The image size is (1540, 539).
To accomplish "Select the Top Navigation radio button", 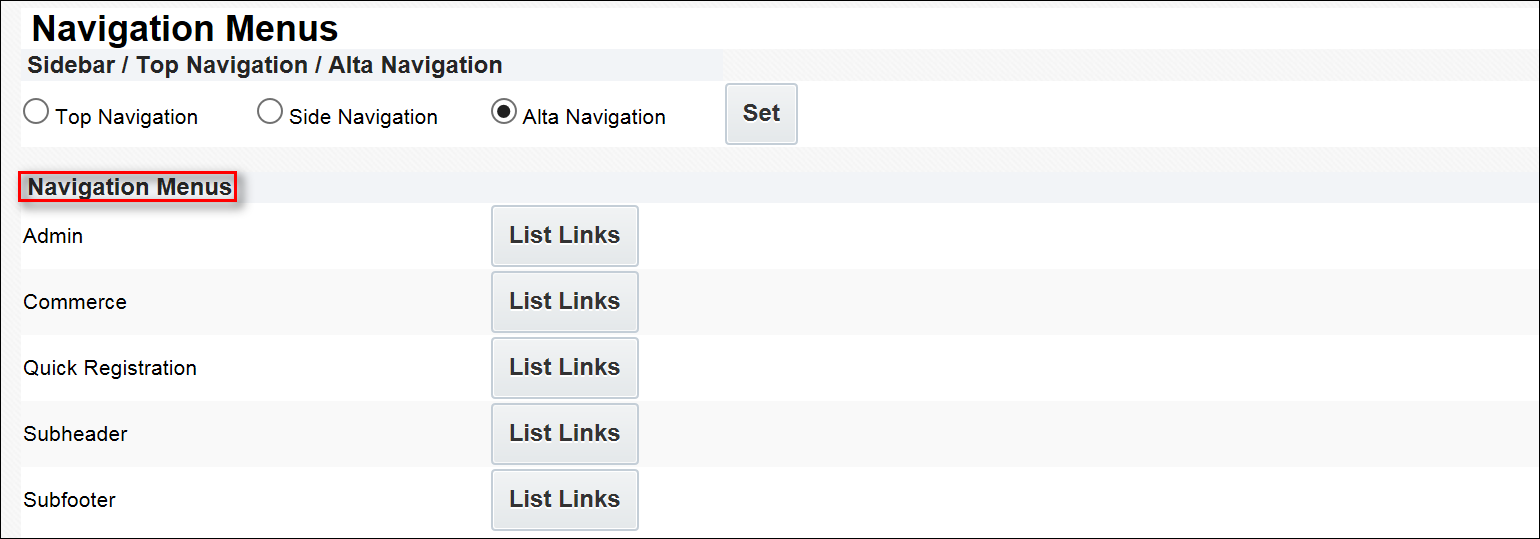I will coord(36,113).
